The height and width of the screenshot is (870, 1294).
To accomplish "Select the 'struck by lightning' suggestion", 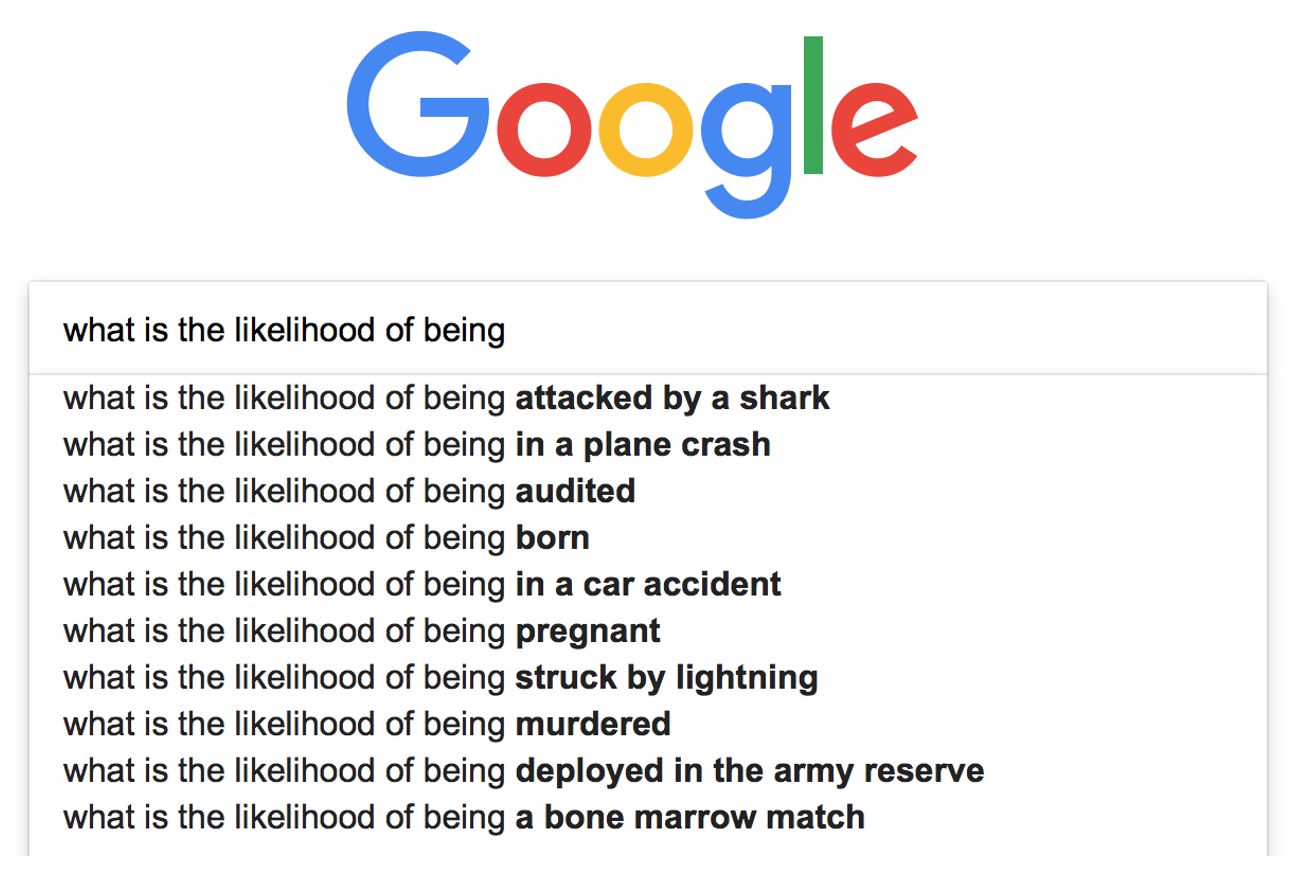I will [440, 677].
